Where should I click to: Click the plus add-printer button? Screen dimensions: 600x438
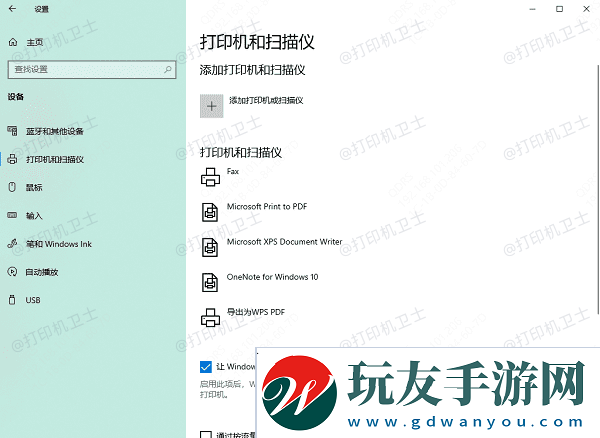coord(212,106)
